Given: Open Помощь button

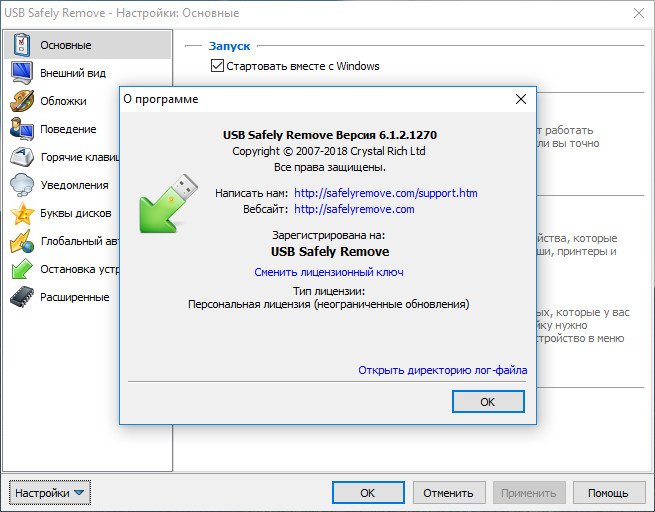Looking at the screenshot, I should tap(609, 493).
